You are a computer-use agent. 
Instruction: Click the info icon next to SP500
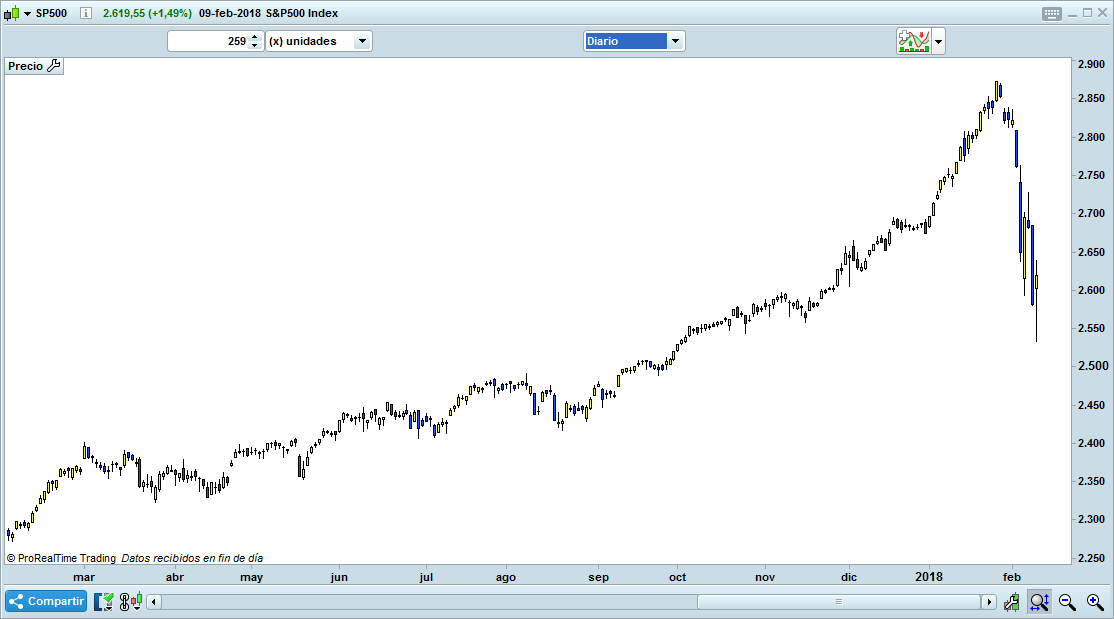[x=86, y=13]
